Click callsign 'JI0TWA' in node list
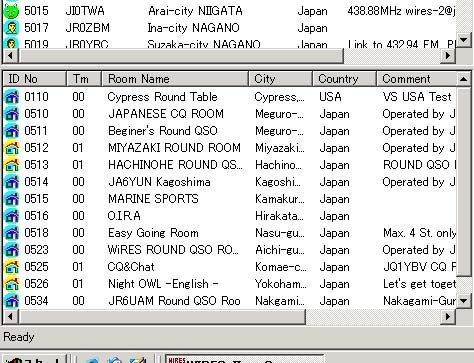The width and height of the screenshot is (474, 363). point(85,11)
